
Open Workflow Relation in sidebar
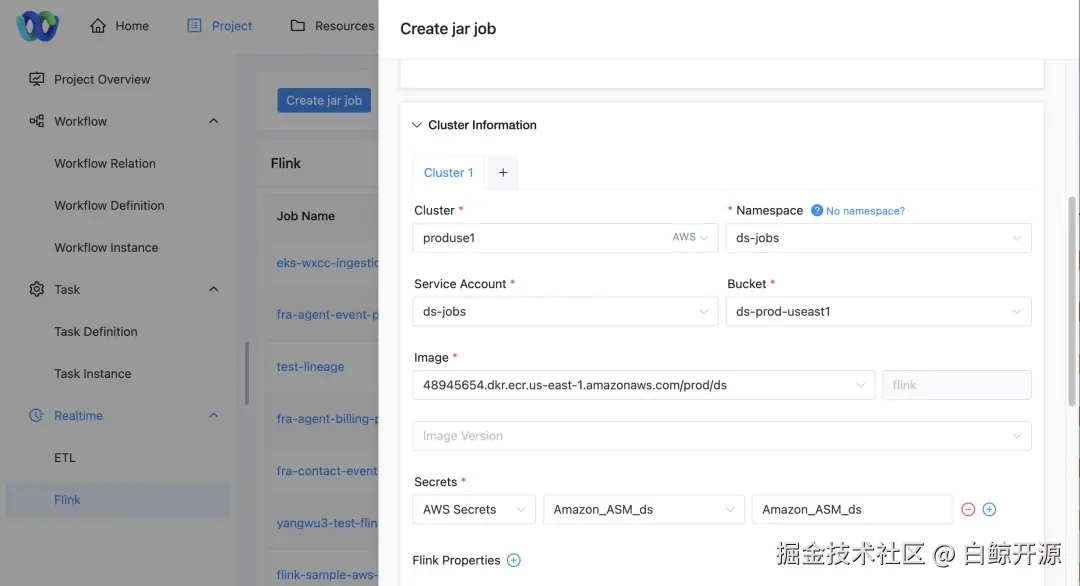[x=105, y=163]
